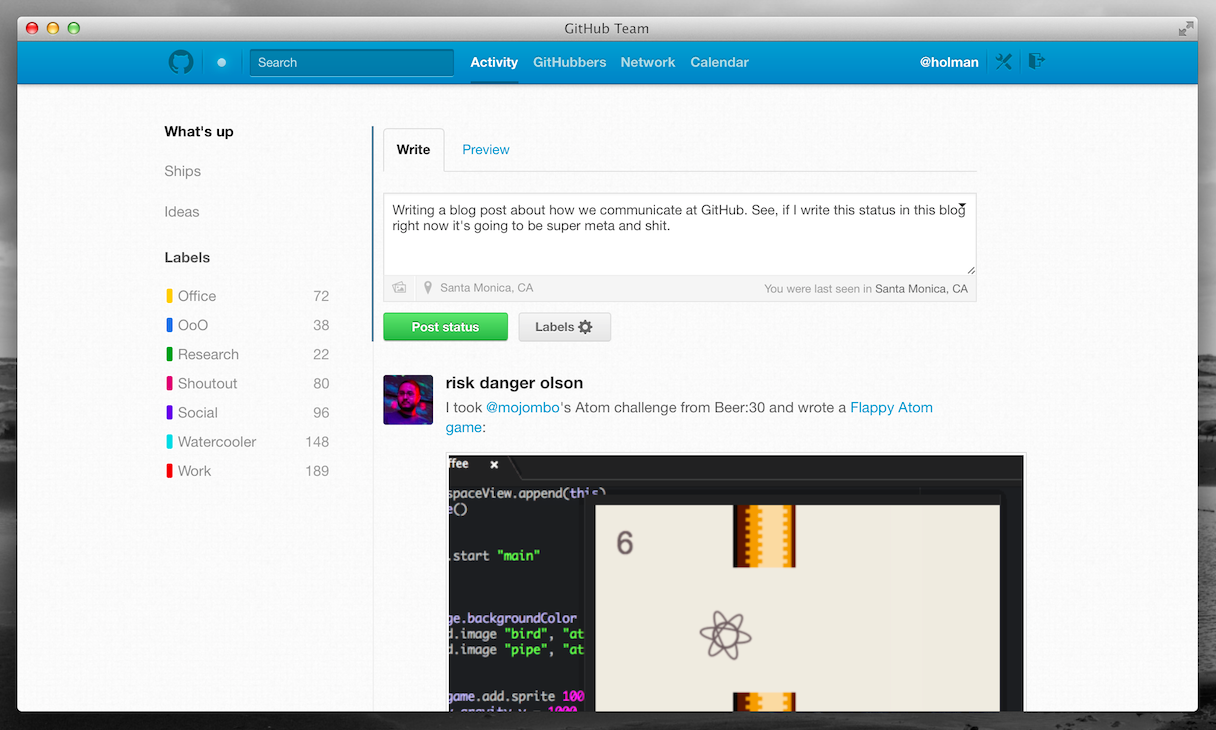The height and width of the screenshot is (730, 1216).
Task: Open the risk danger olson author name
Action: tap(514, 382)
